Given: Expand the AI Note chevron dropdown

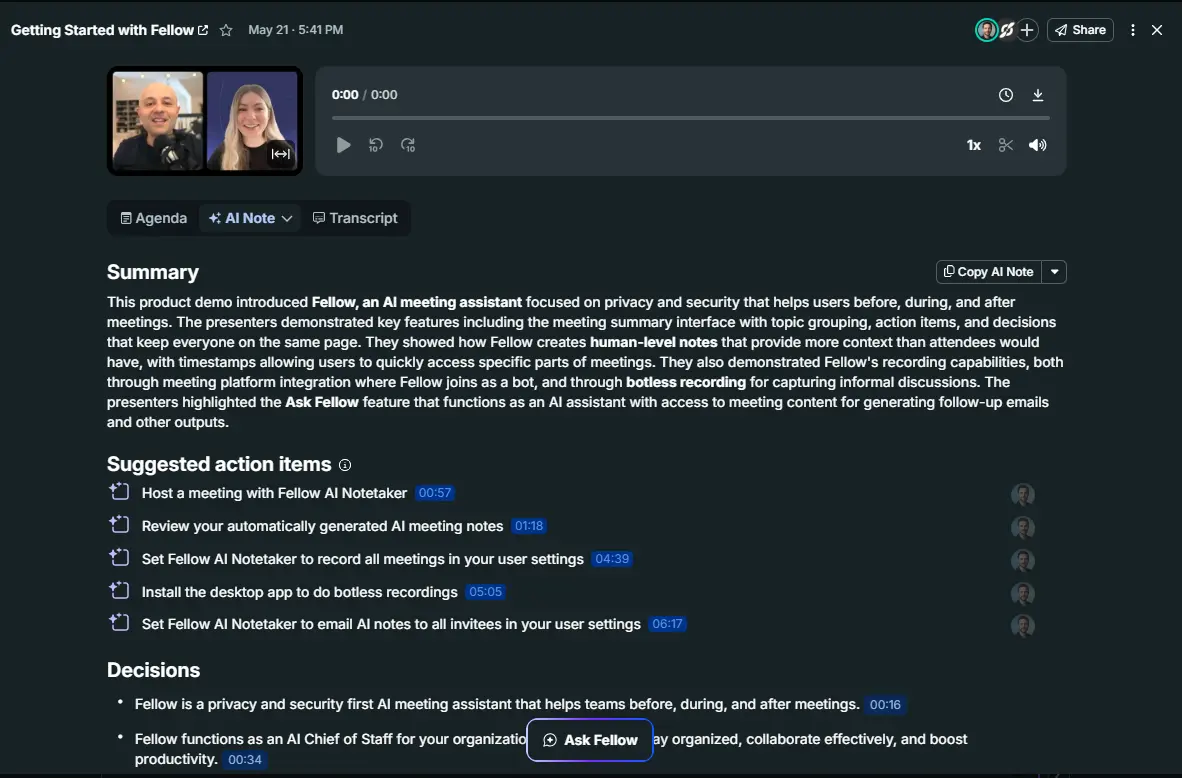Looking at the screenshot, I should click(x=287, y=219).
